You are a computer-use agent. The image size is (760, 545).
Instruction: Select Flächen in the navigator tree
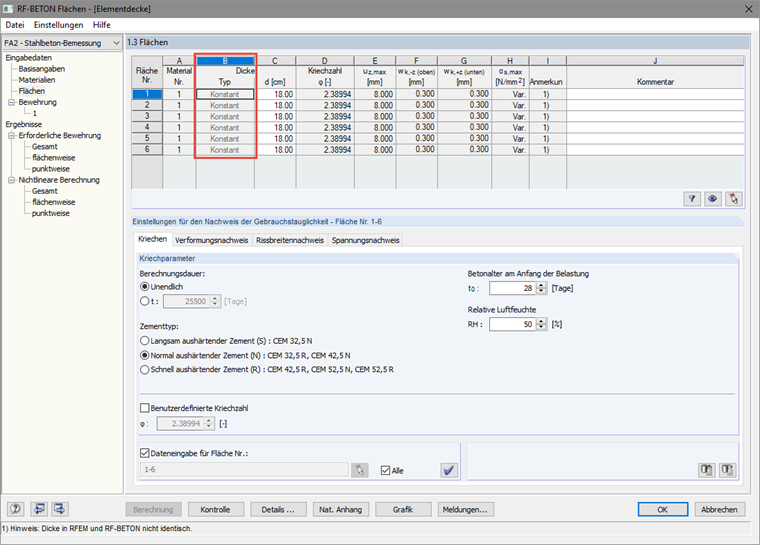[32, 91]
